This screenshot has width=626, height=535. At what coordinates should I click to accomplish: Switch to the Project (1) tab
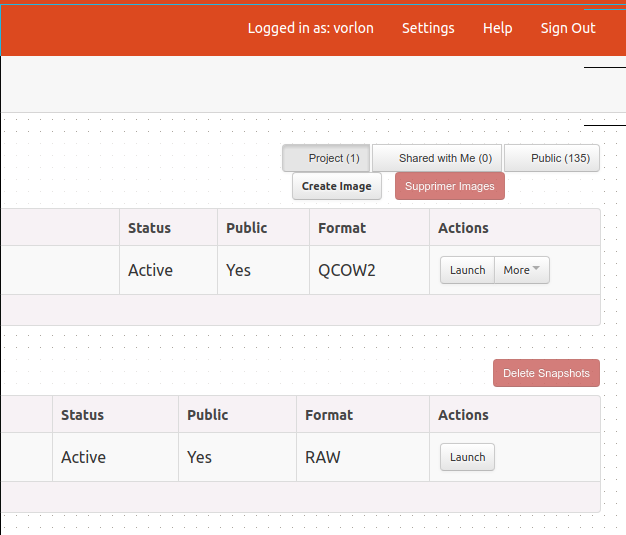[x=326, y=158]
